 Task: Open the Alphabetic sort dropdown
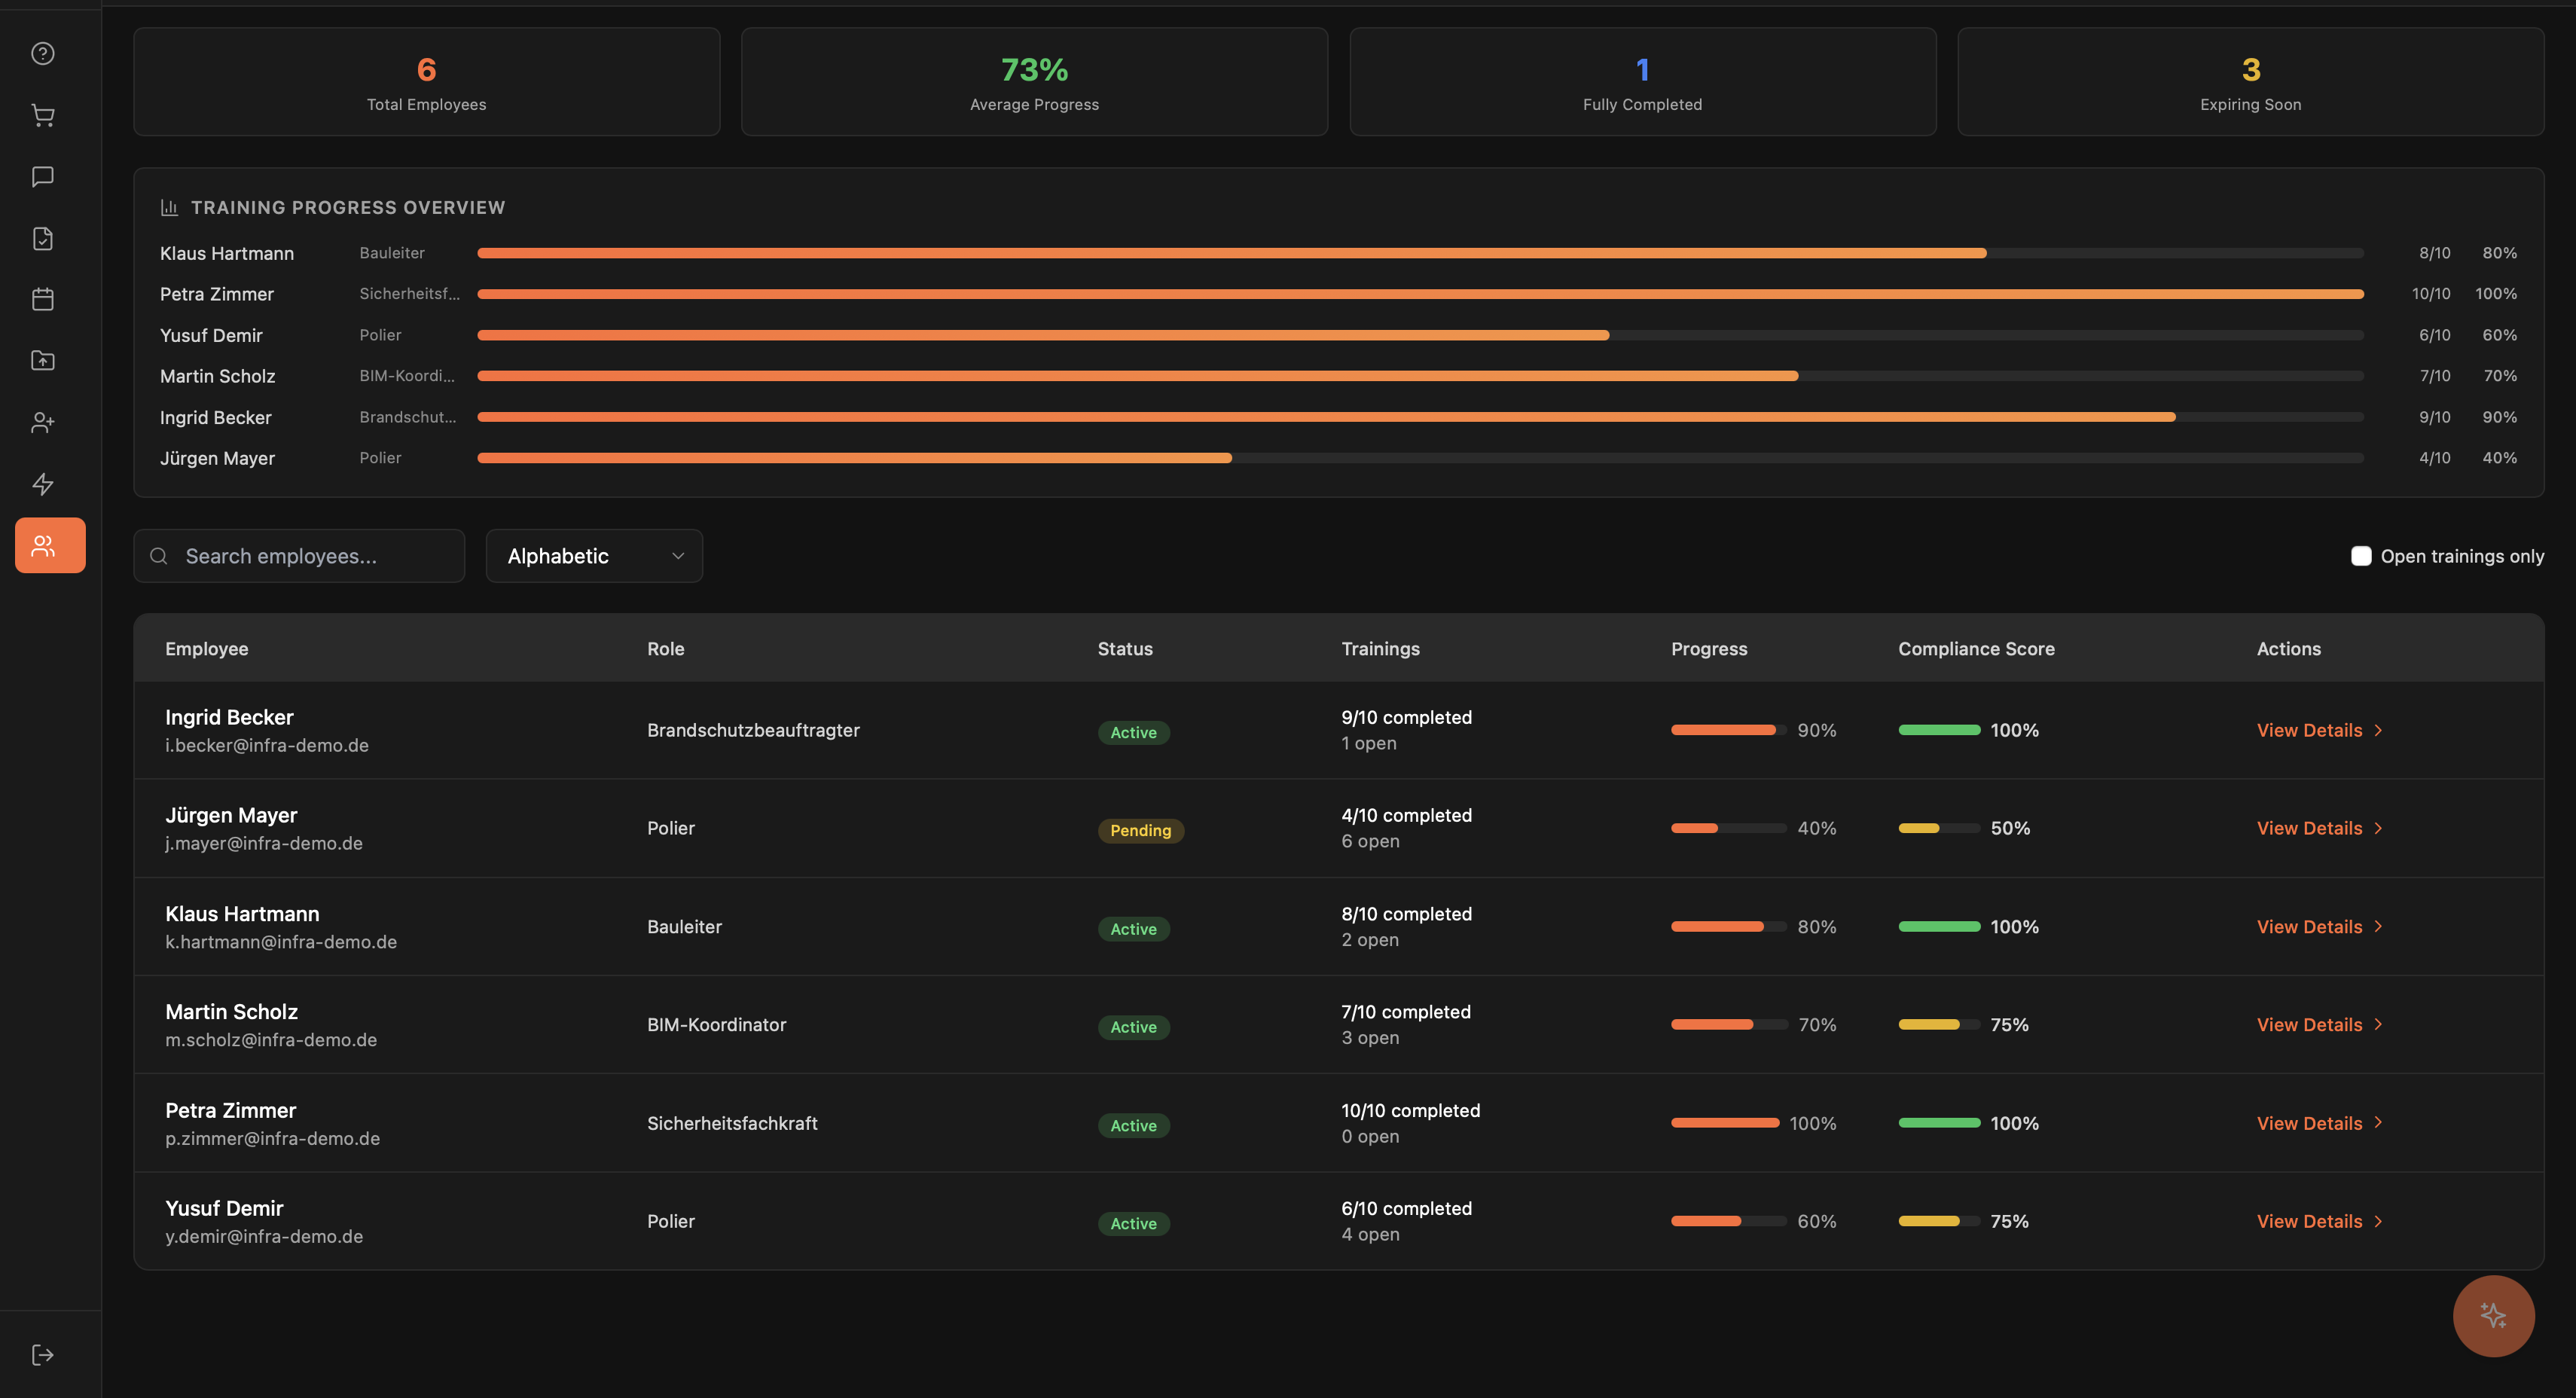pos(594,556)
